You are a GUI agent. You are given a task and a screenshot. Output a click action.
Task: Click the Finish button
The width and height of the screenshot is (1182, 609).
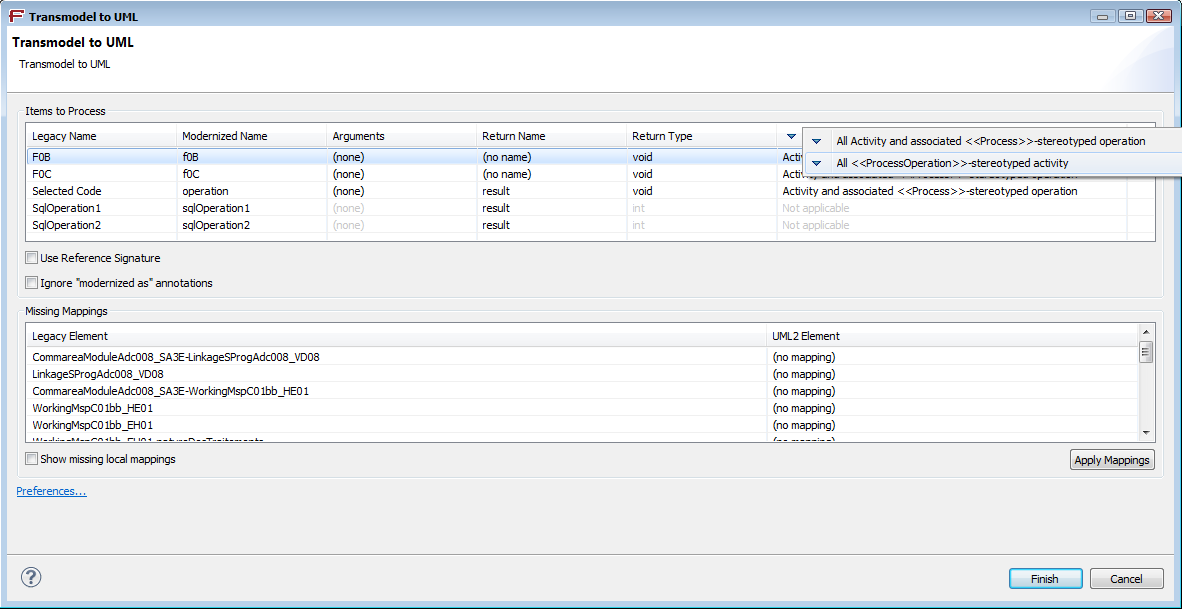coord(1045,579)
